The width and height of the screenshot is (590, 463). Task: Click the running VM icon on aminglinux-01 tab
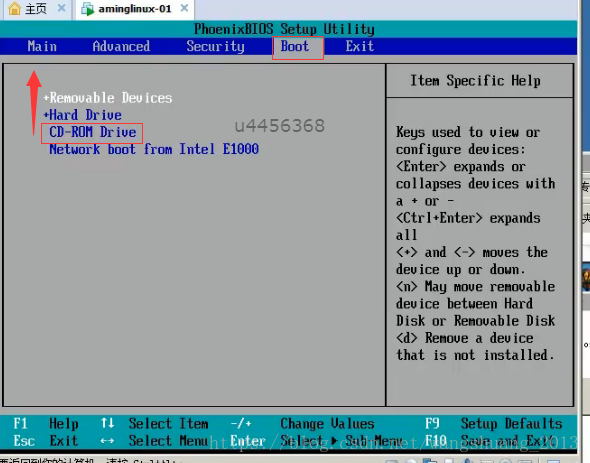click(x=88, y=9)
